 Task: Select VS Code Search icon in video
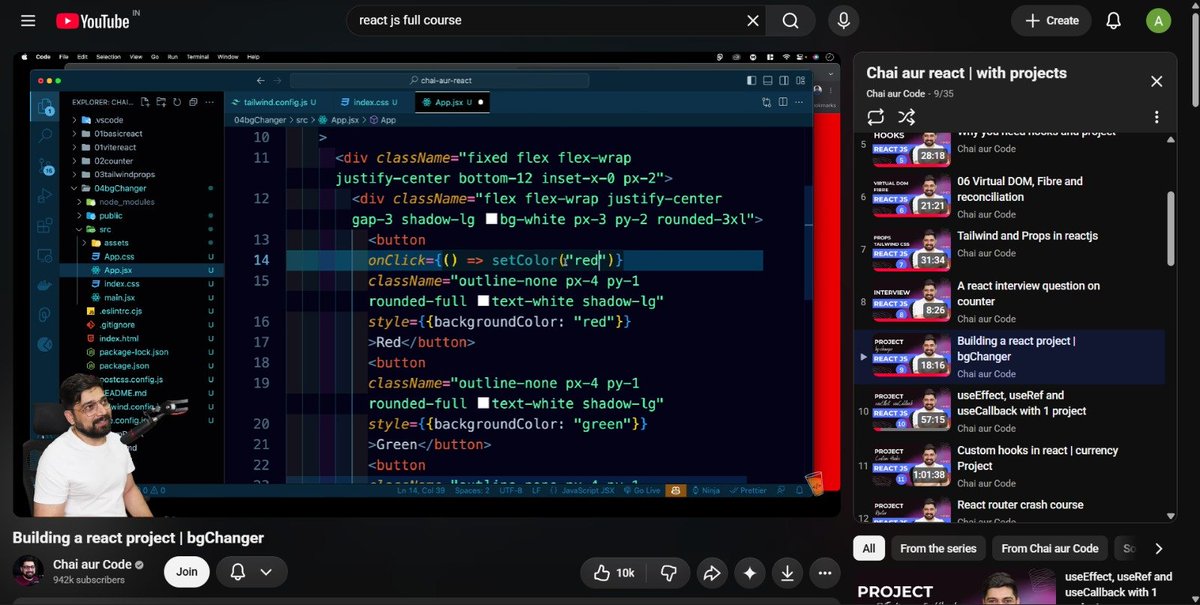(x=45, y=134)
